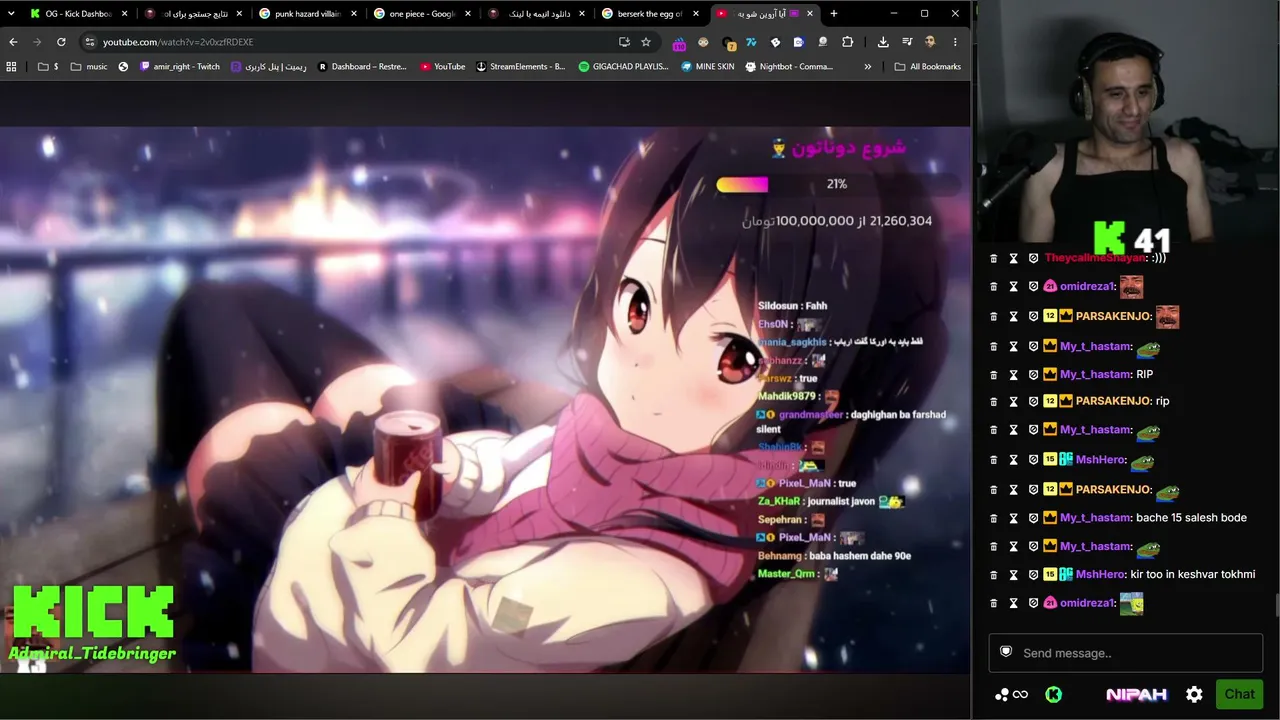Close the active YouTube tab
The width and height of the screenshot is (1280, 720).
point(810,14)
